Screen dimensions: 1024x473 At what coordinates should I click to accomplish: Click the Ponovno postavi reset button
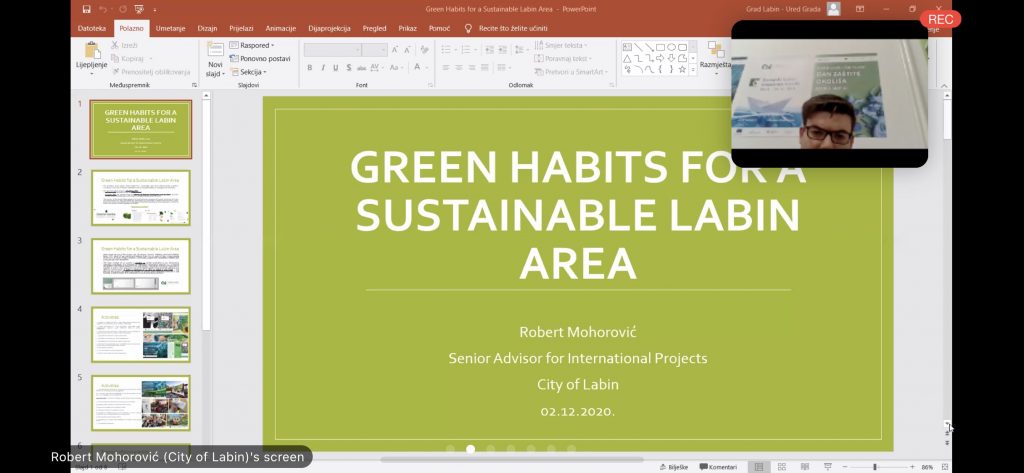(x=260, y=59)
